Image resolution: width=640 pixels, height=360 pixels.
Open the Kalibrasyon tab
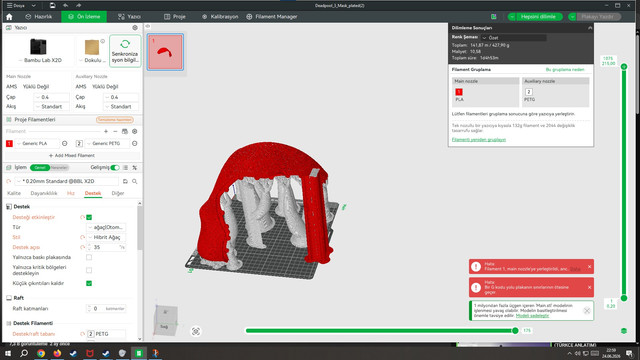pos(220,17)
